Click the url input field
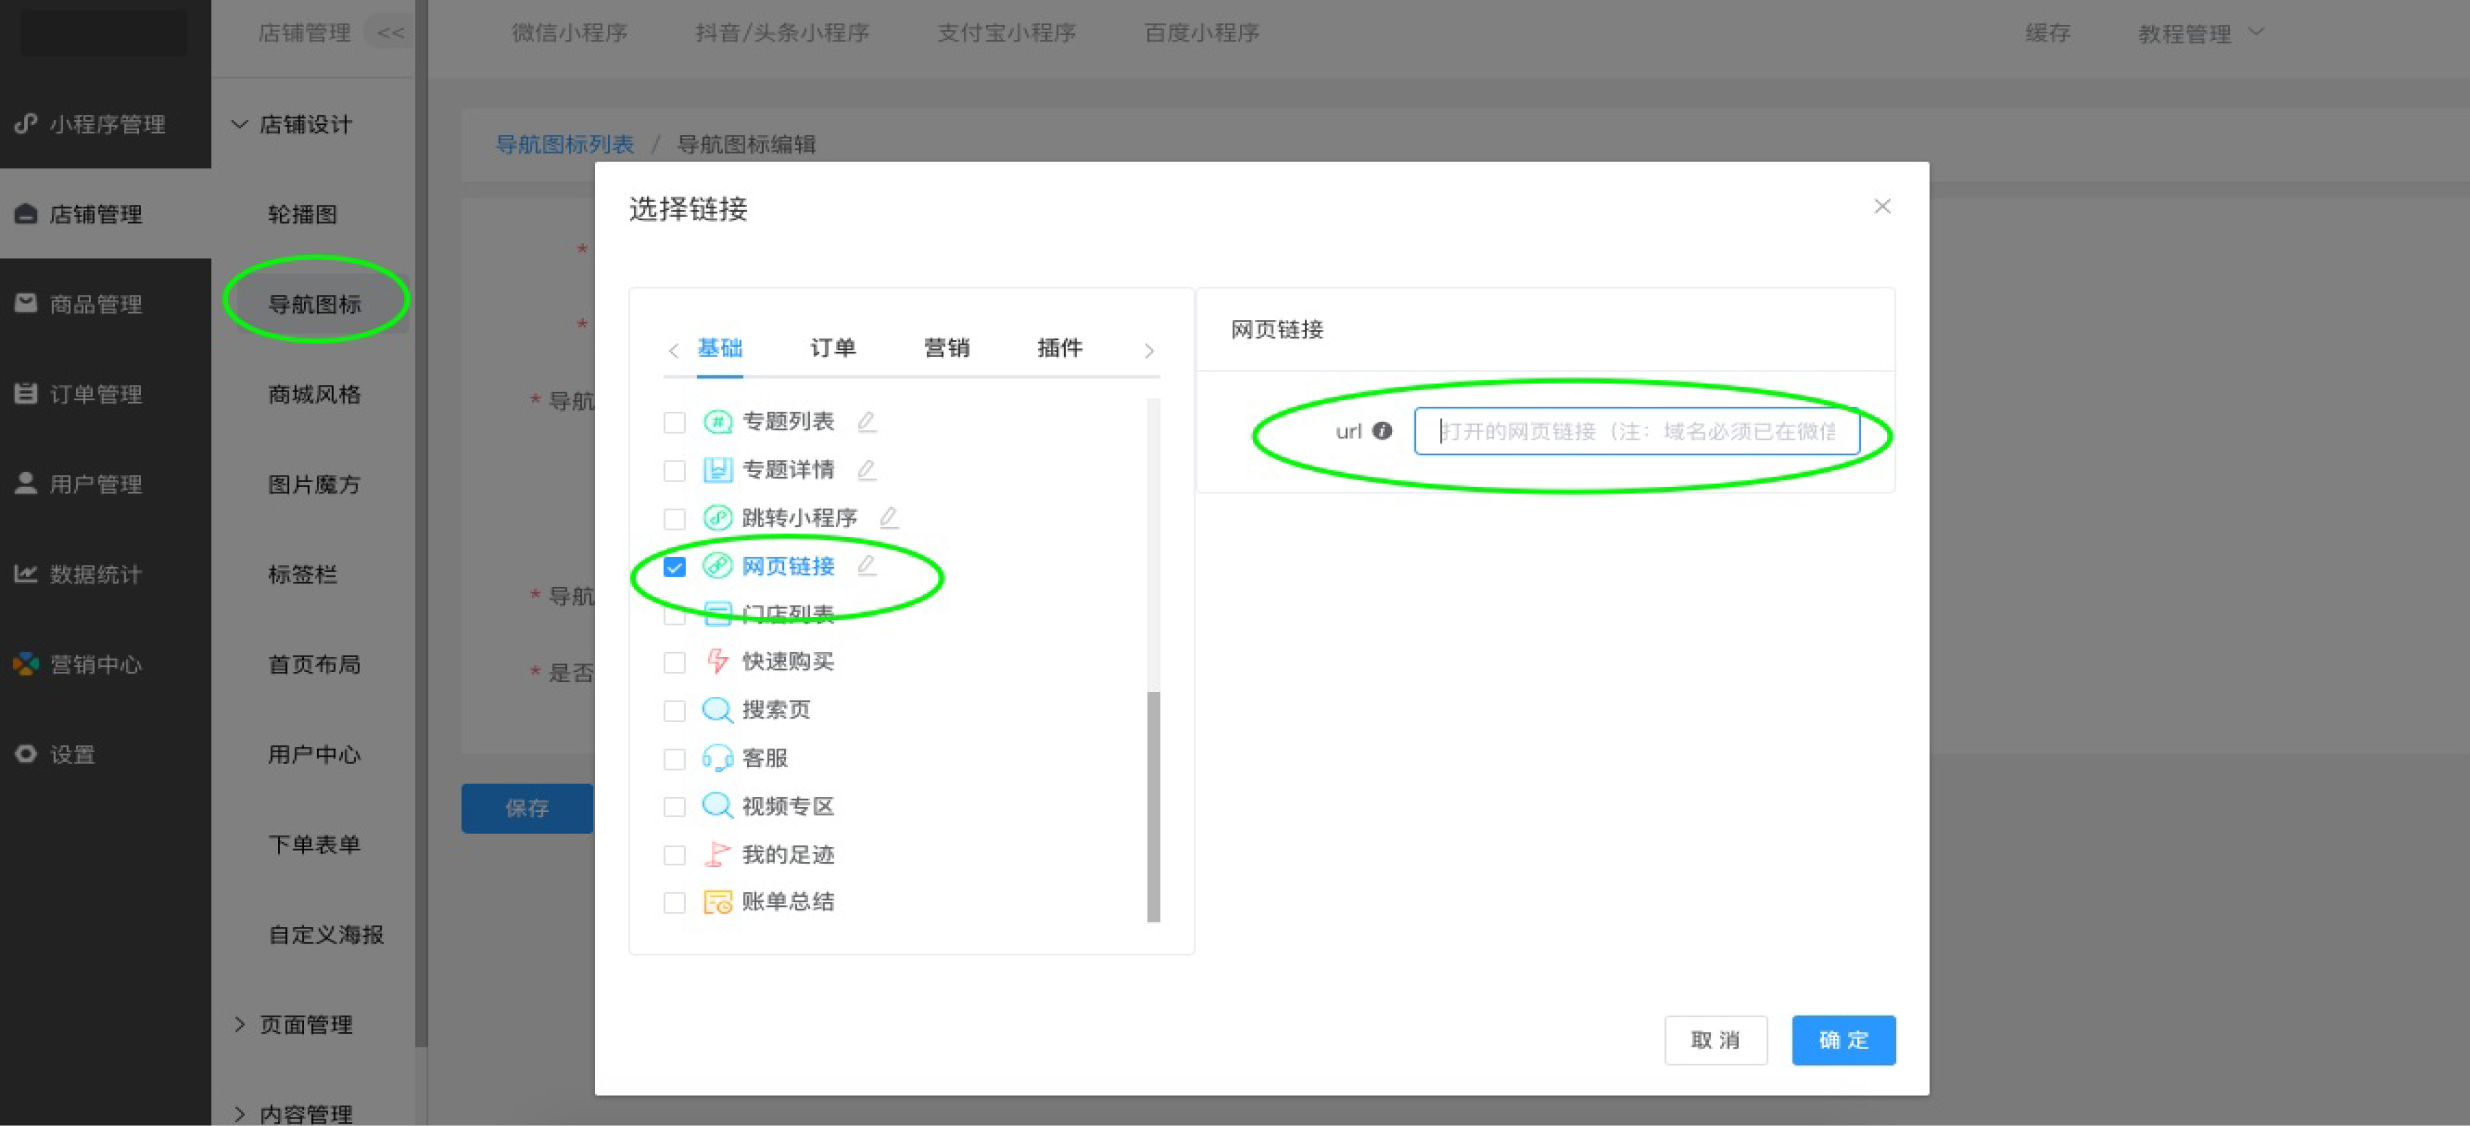This screenshot has height=1126, width=2470. pyautogui.click(x=1637, y=431)
